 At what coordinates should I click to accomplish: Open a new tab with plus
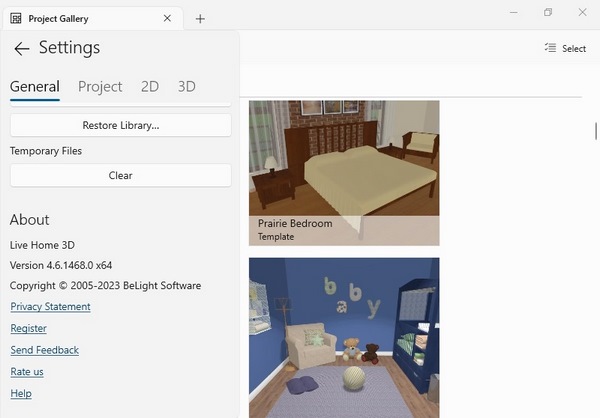[200, 19]
